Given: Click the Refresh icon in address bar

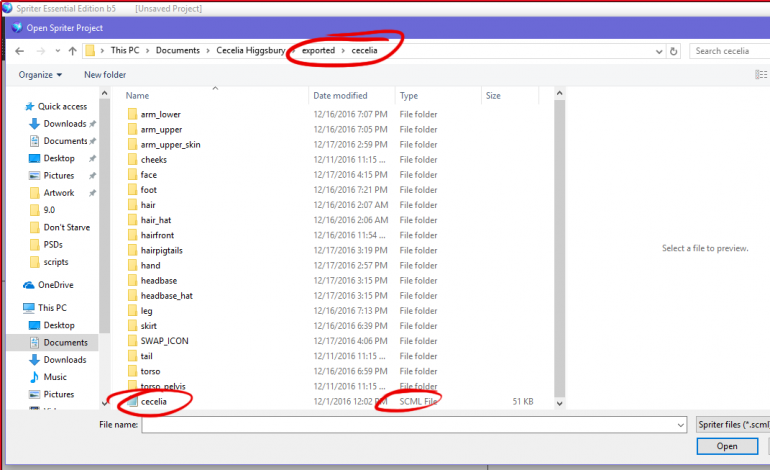Looking at the screenshot, I should pos(674,50).
